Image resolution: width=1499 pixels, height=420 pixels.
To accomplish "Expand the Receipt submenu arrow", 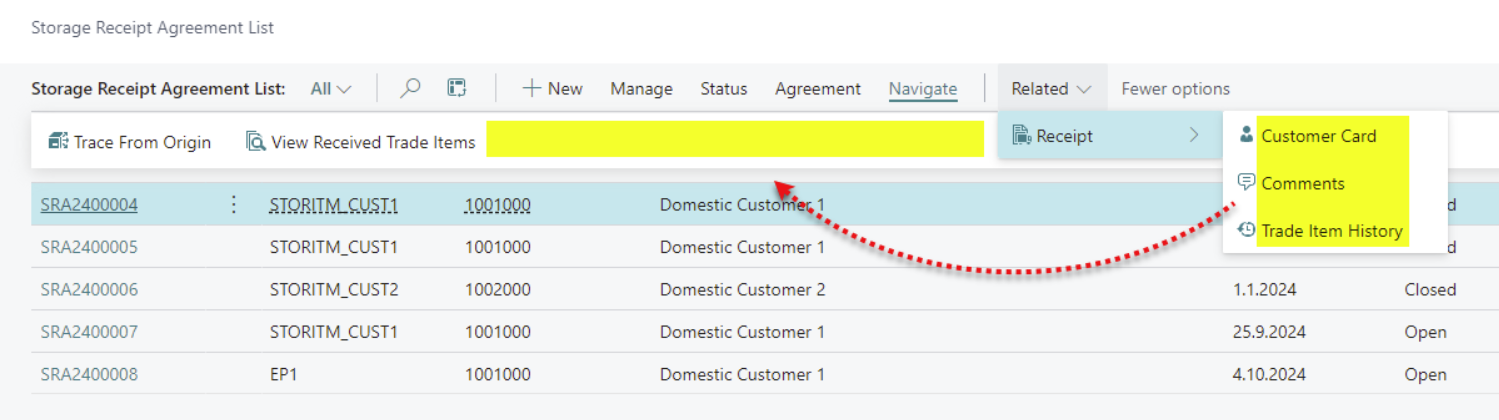I will click(1194, 135).
